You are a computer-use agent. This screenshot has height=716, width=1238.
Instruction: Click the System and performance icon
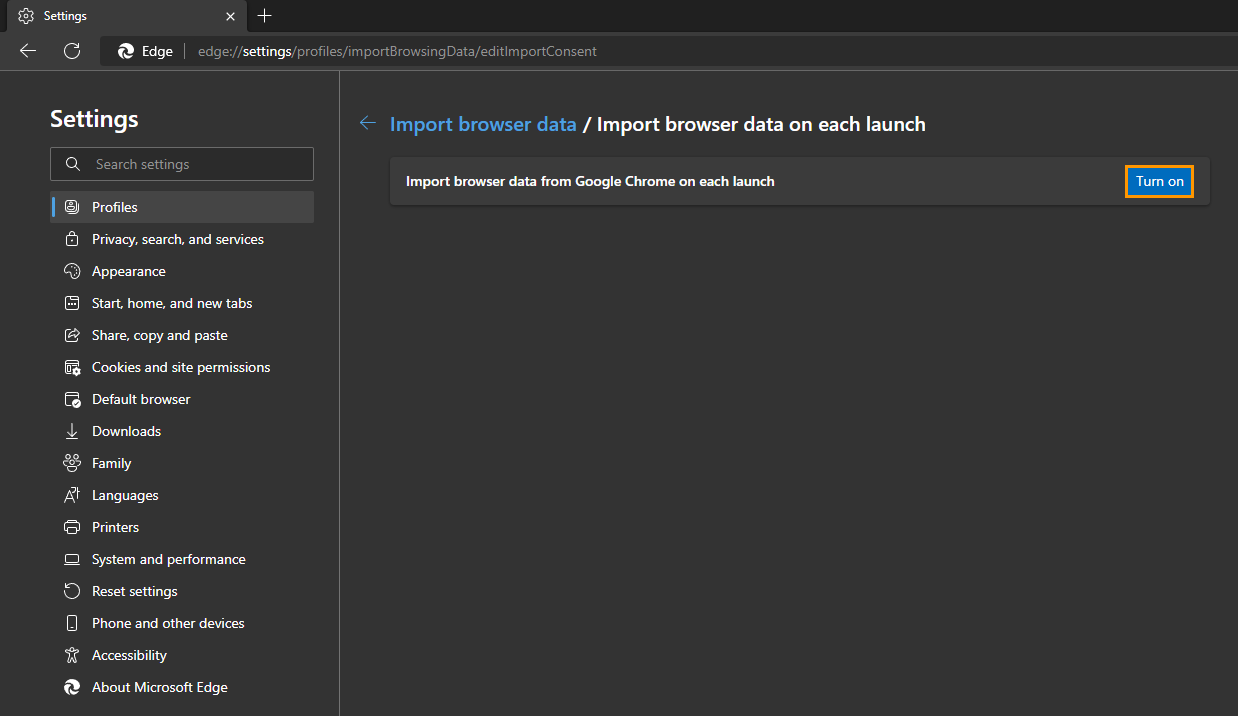[72, 559]
